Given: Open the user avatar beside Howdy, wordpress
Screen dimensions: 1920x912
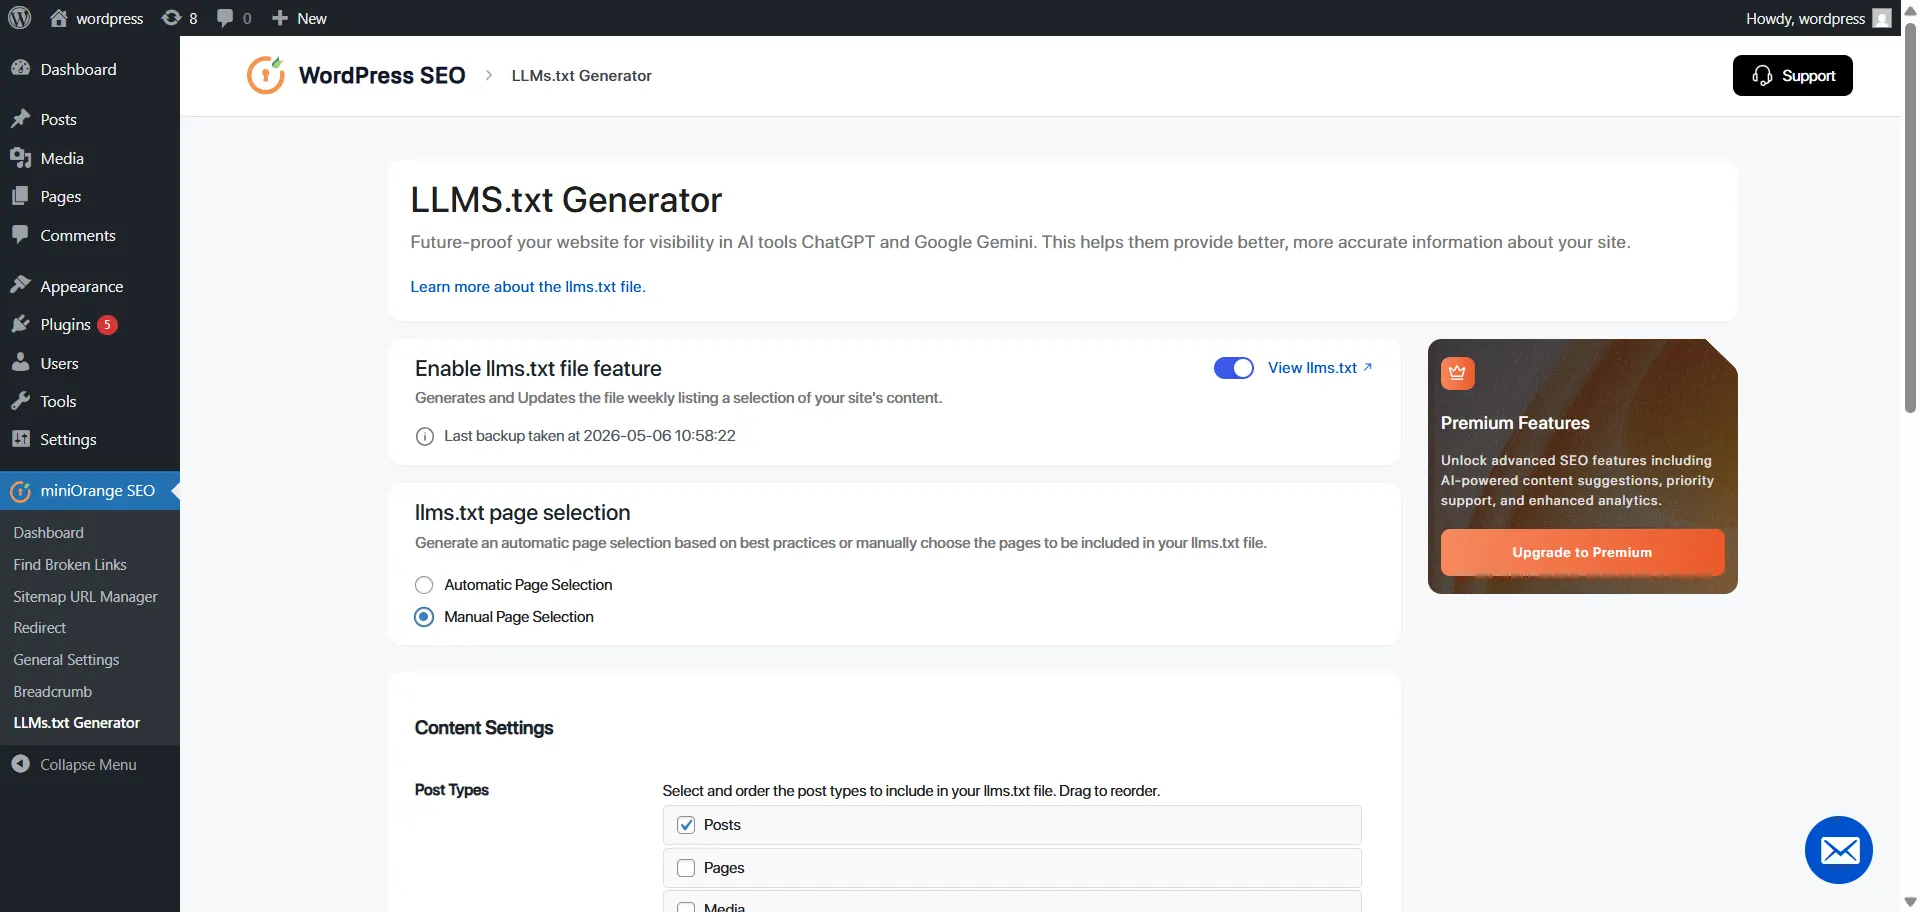Looking at the screenshot, I should click(x=1882, y=18).
